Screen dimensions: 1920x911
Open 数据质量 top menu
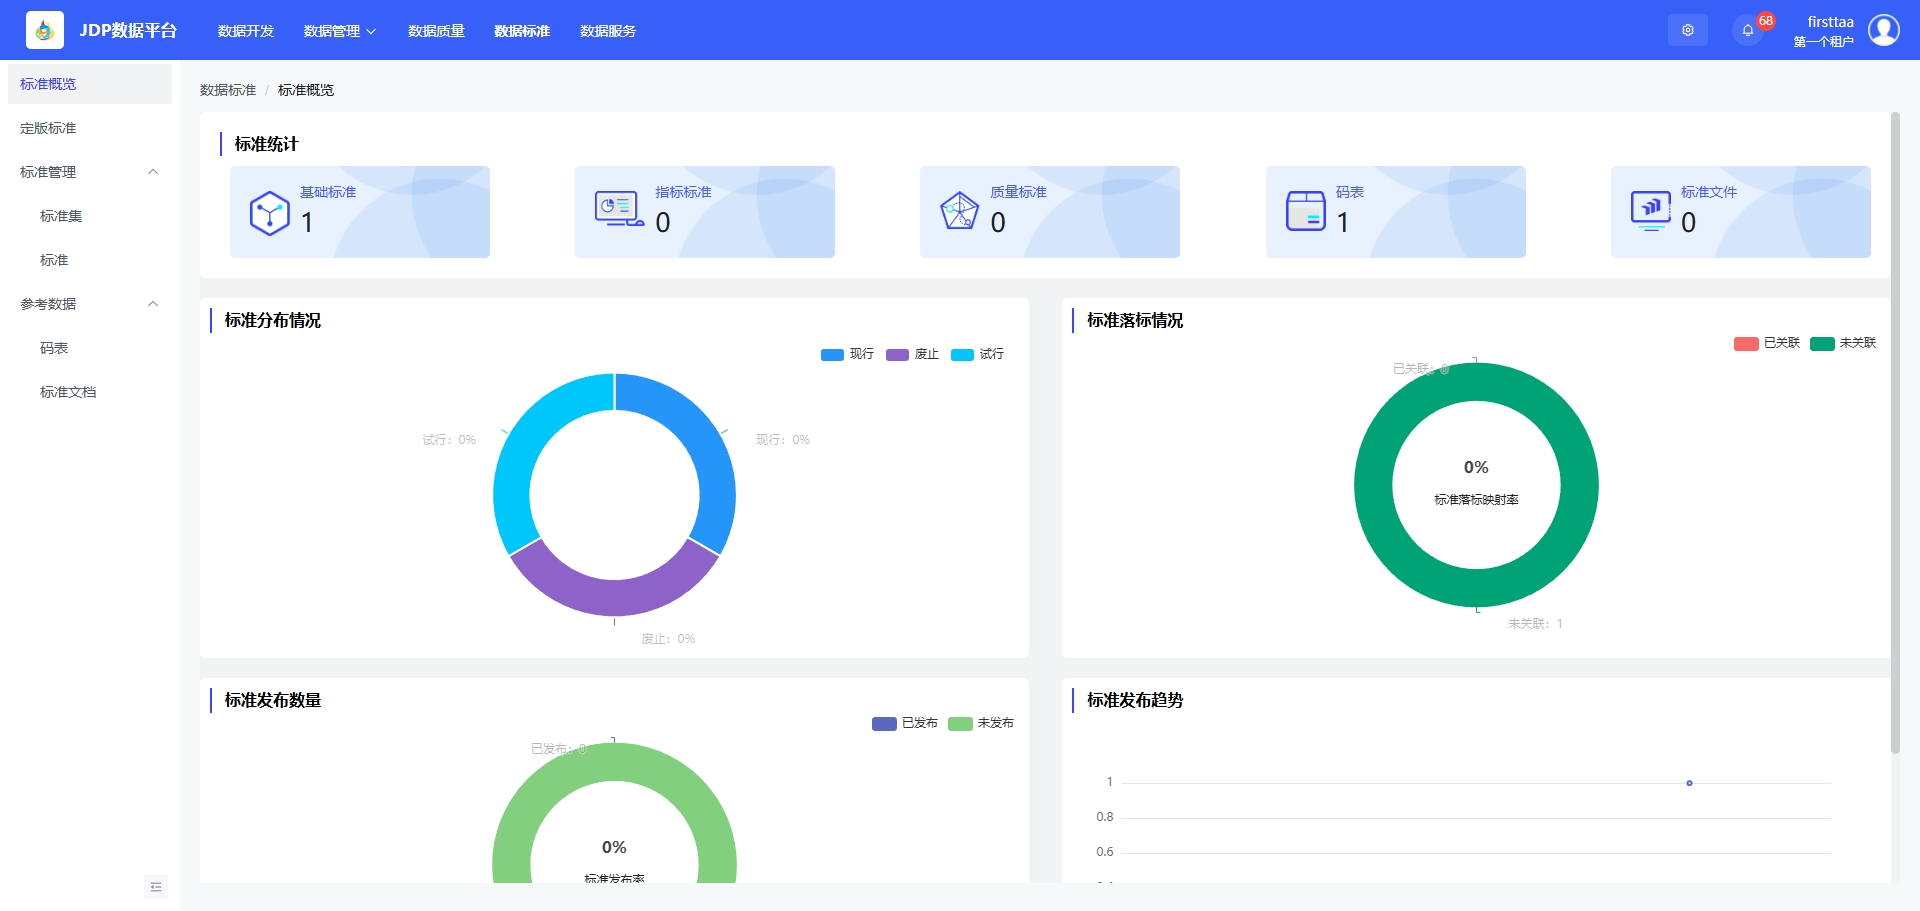436,31
